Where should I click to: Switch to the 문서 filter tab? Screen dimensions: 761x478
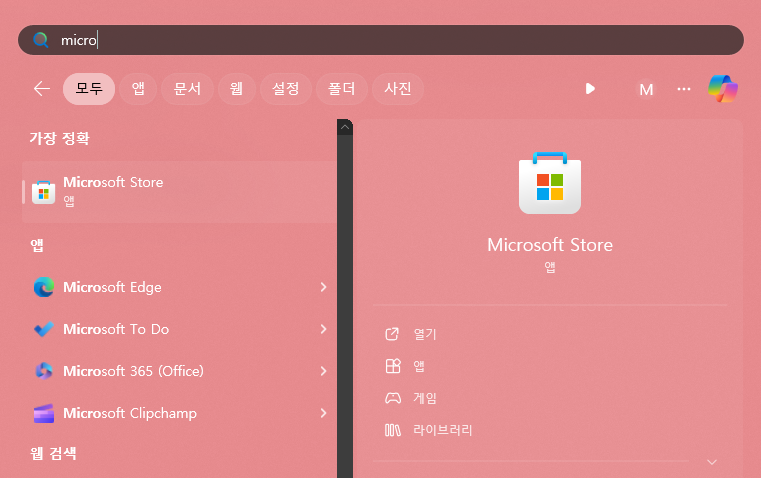[x=187, y=89]
